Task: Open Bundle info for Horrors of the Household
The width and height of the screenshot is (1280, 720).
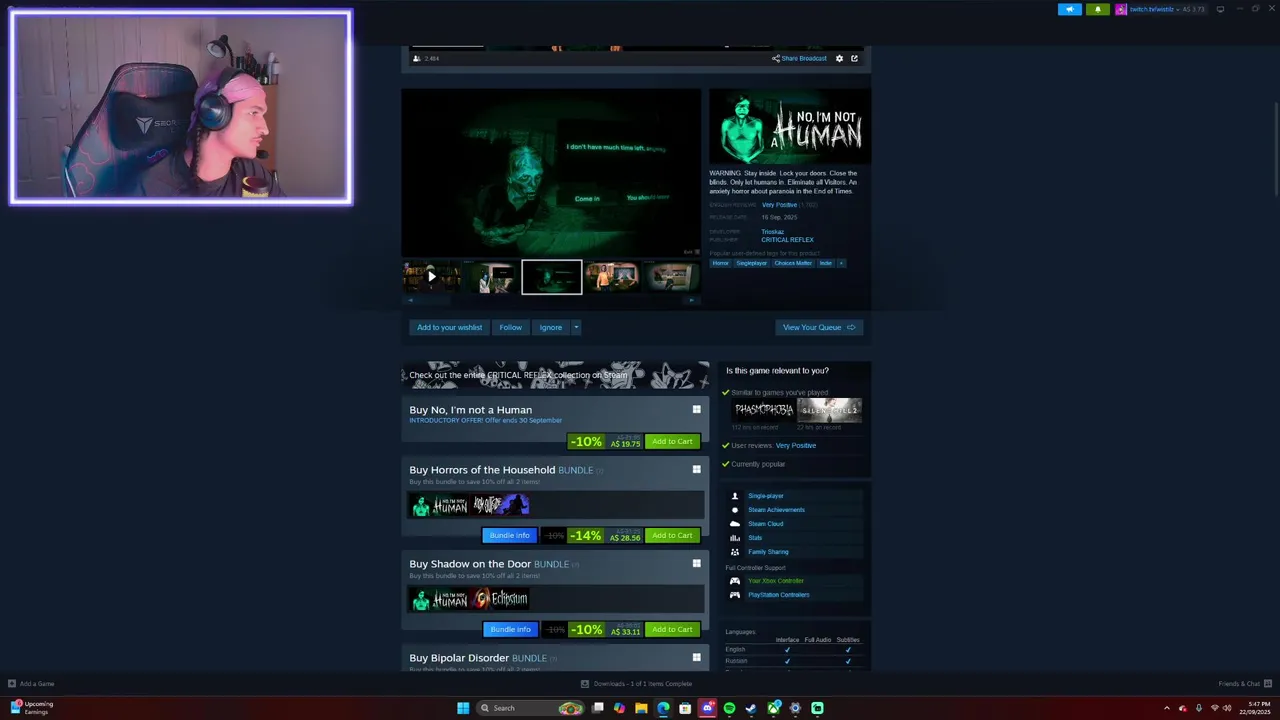Action: coord(510,535)
